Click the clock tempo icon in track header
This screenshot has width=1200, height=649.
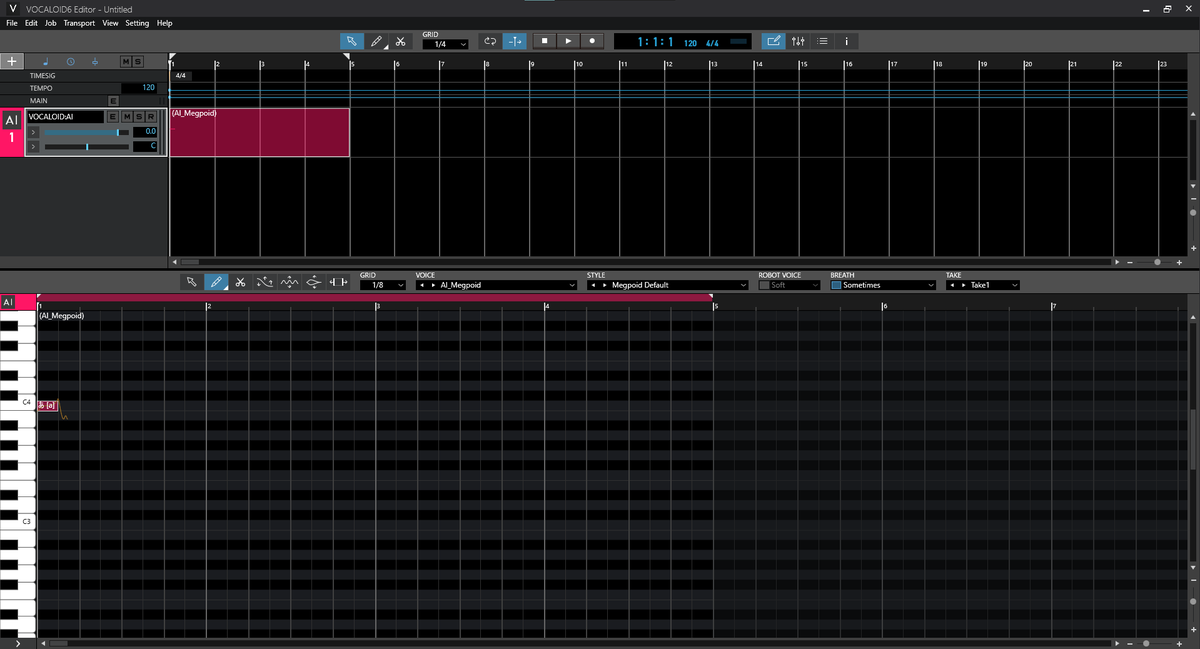point(70,61)
